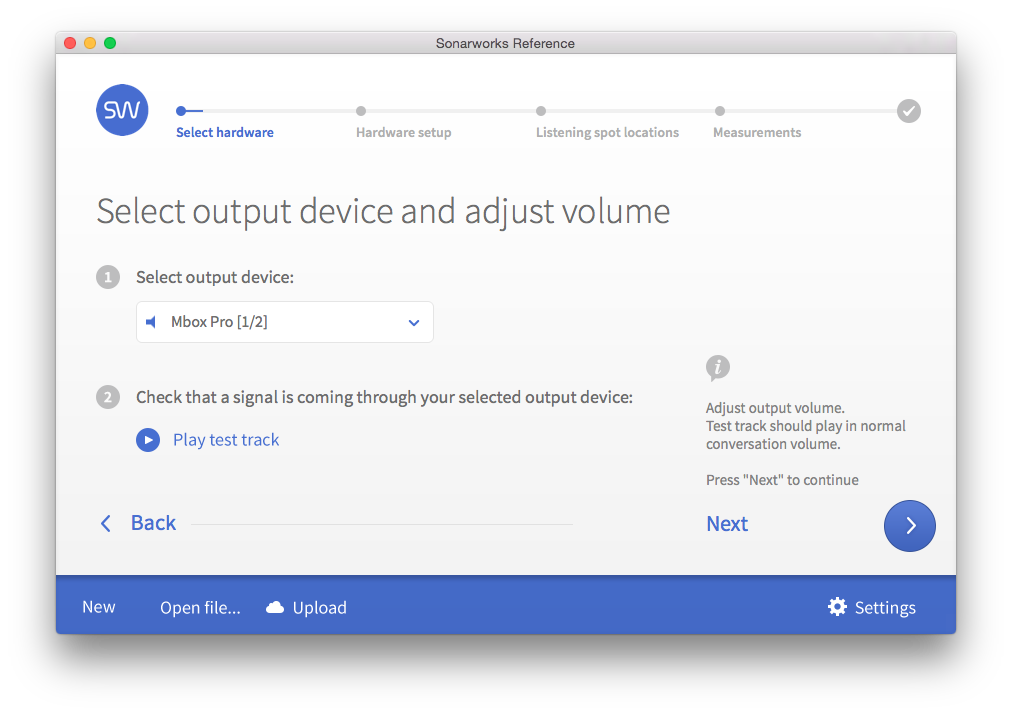Click the round blue next arrow button
Viewport: 1012px width, 714px height.
point(909,525)
